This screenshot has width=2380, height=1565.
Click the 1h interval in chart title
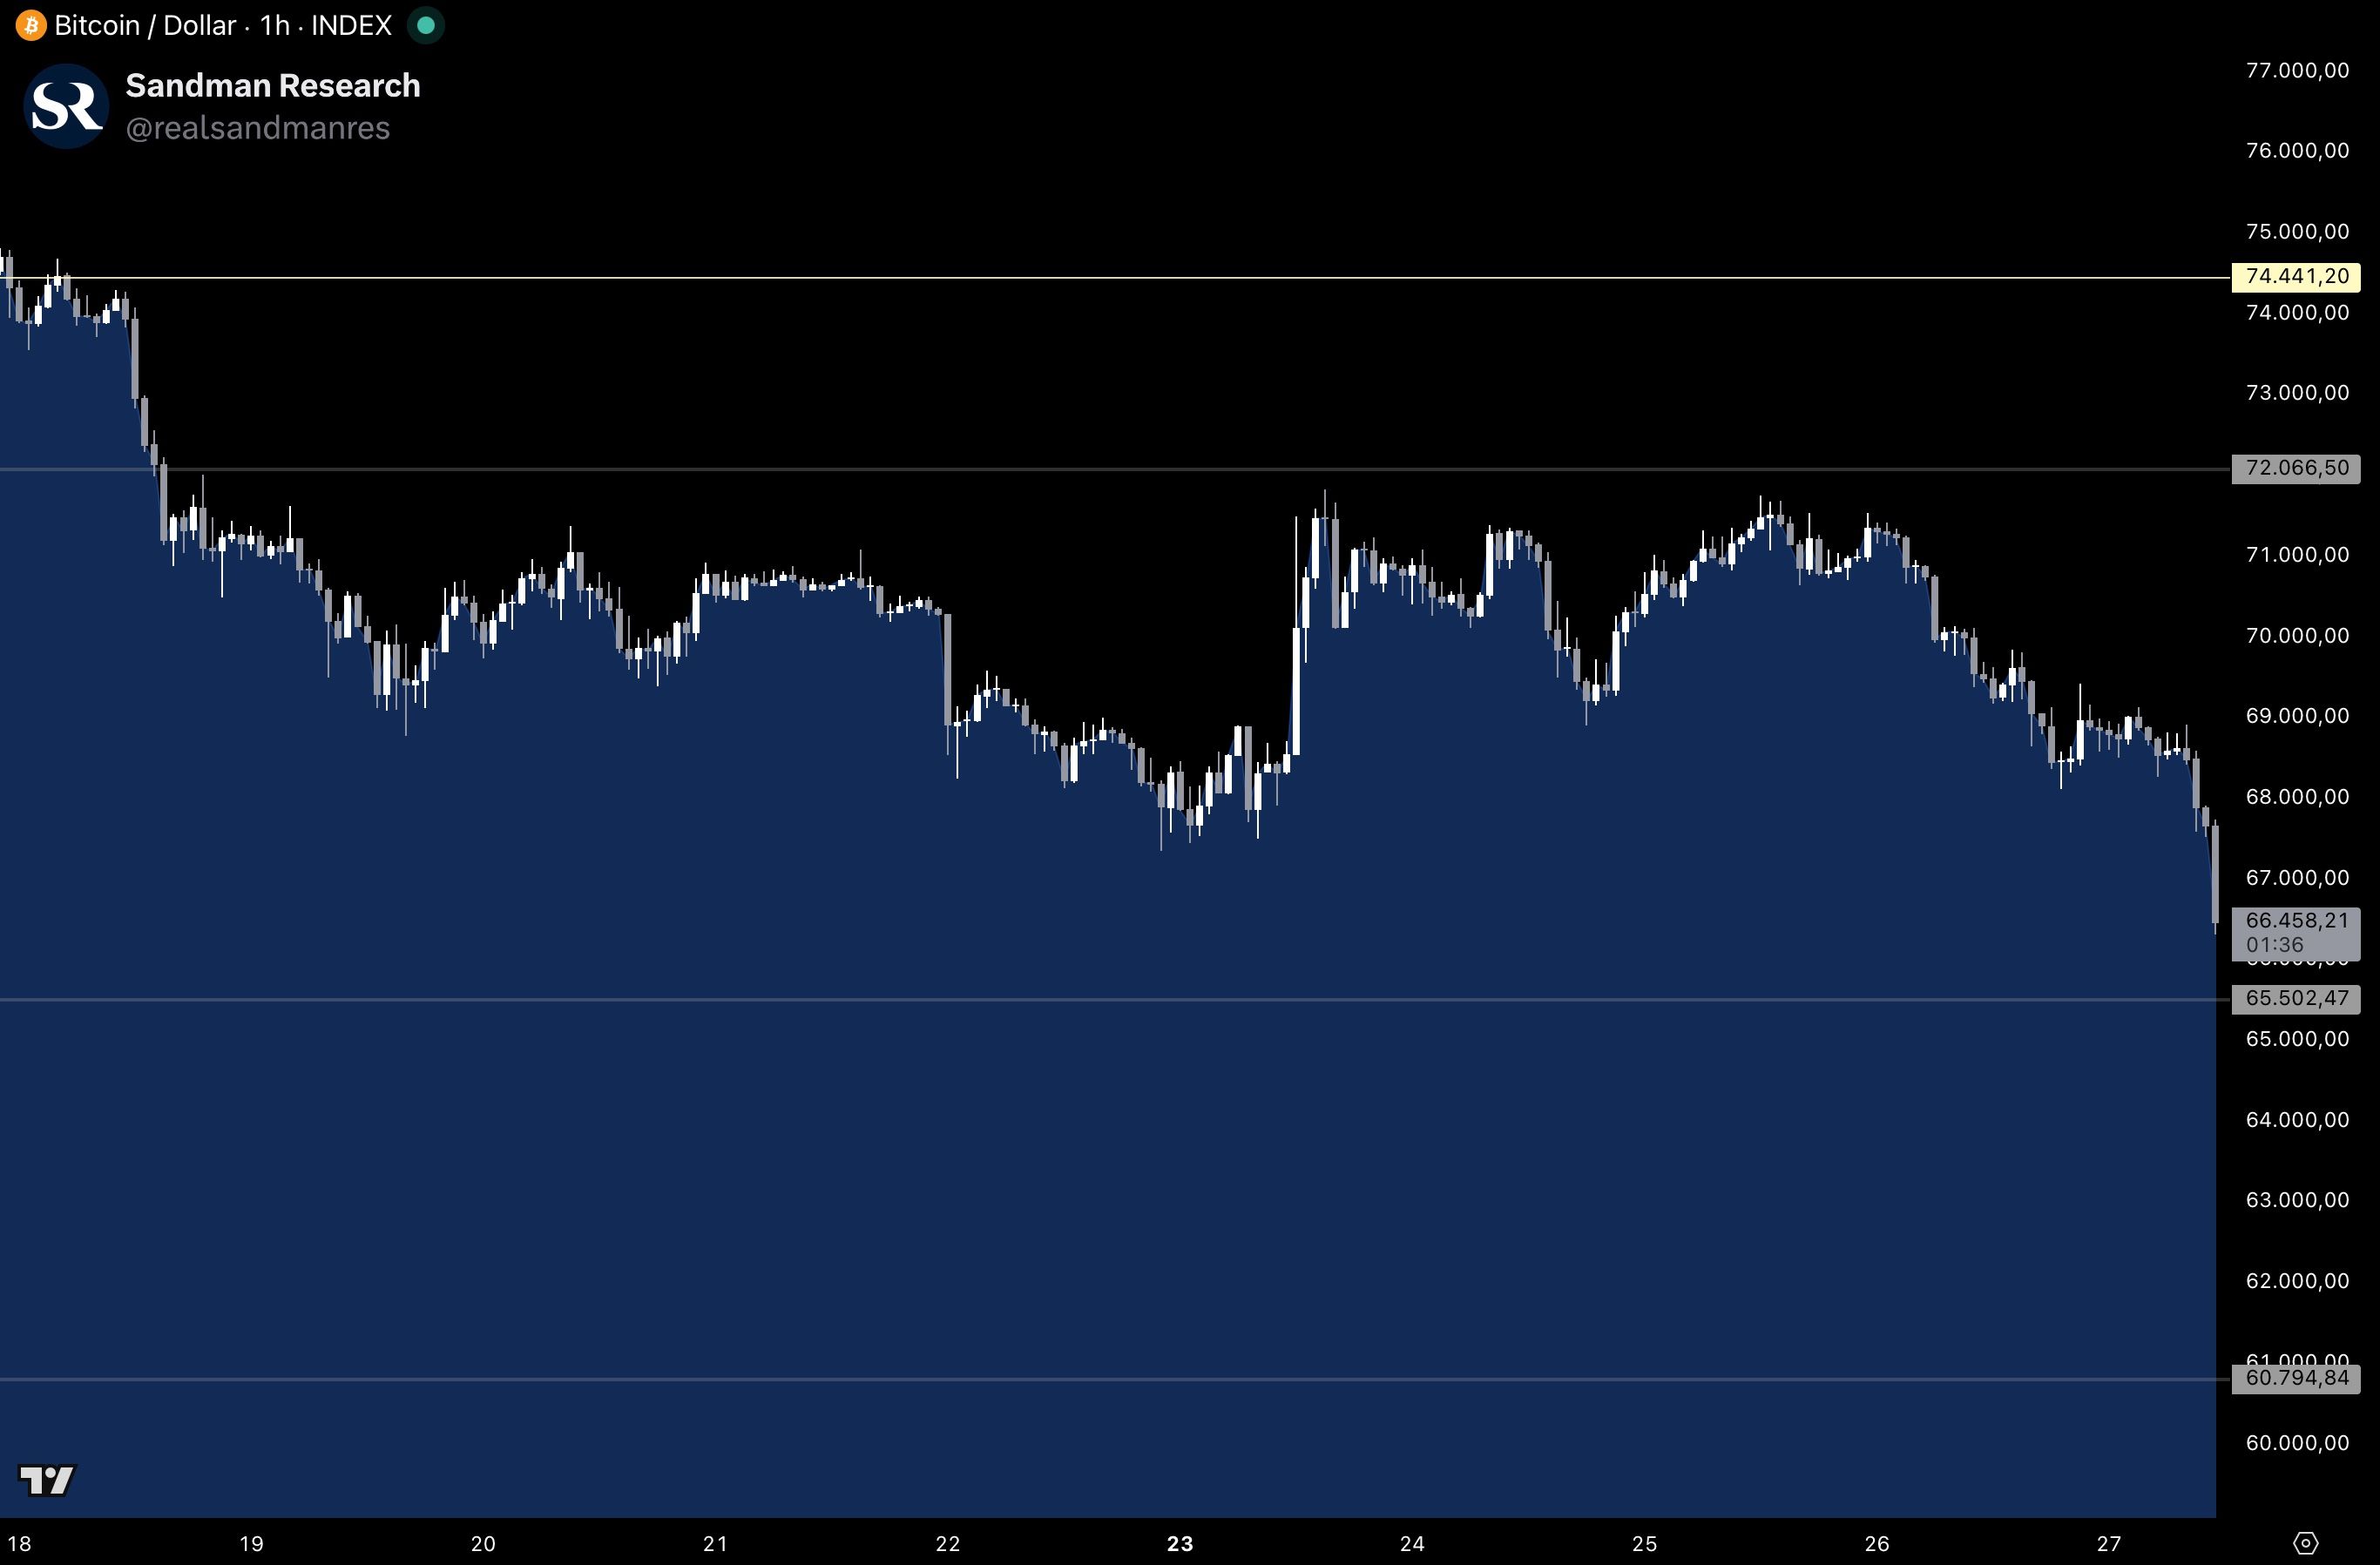click(275, 25)
